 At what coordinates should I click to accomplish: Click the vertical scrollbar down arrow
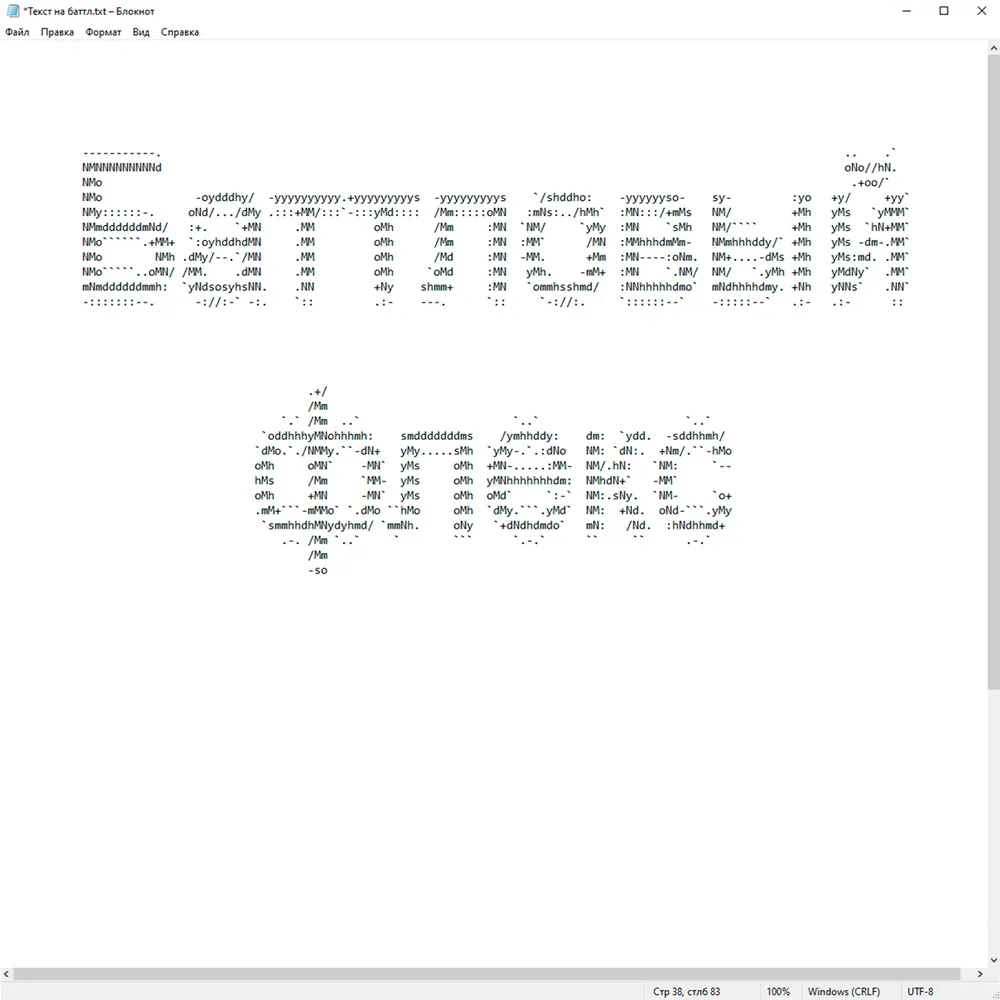[x=994, y=960]
